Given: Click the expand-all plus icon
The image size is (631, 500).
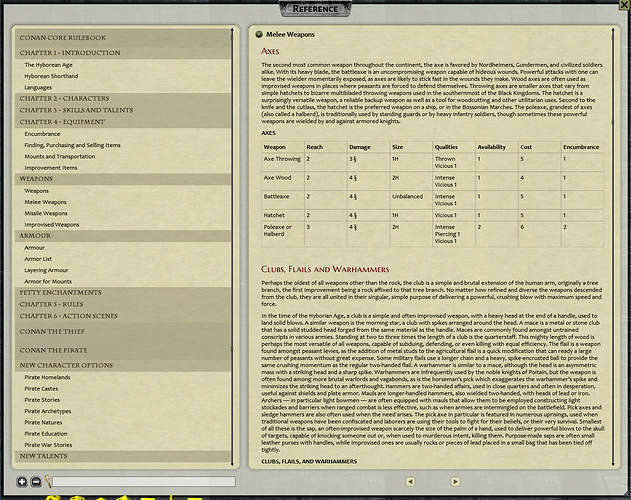Looking at the screenshot, I should (22, 481).
